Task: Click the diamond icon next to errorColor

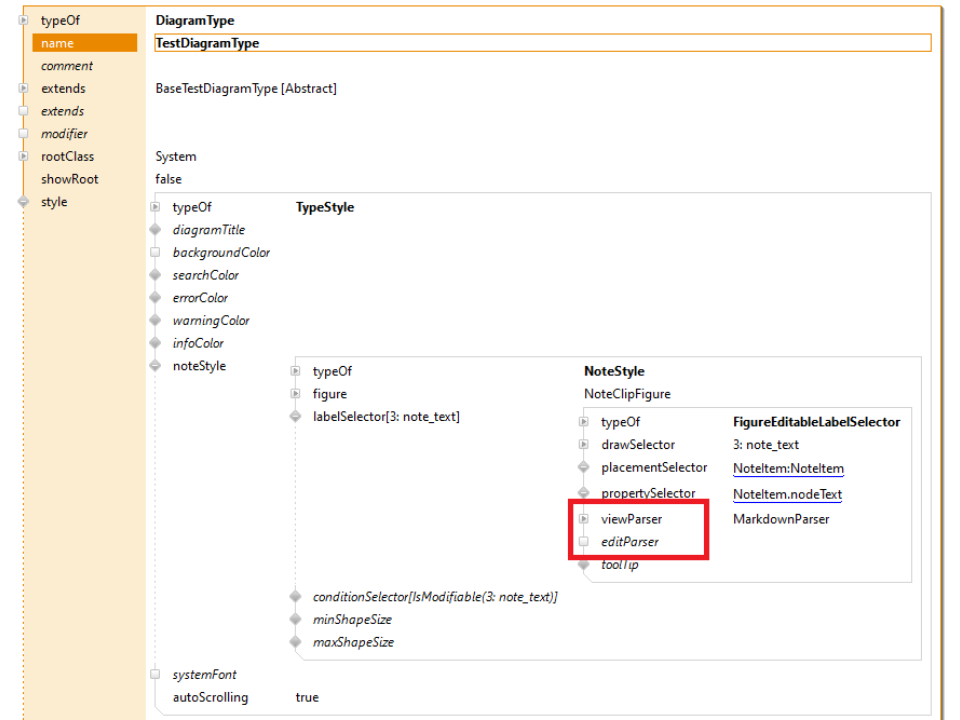Action: click(155, 298)
